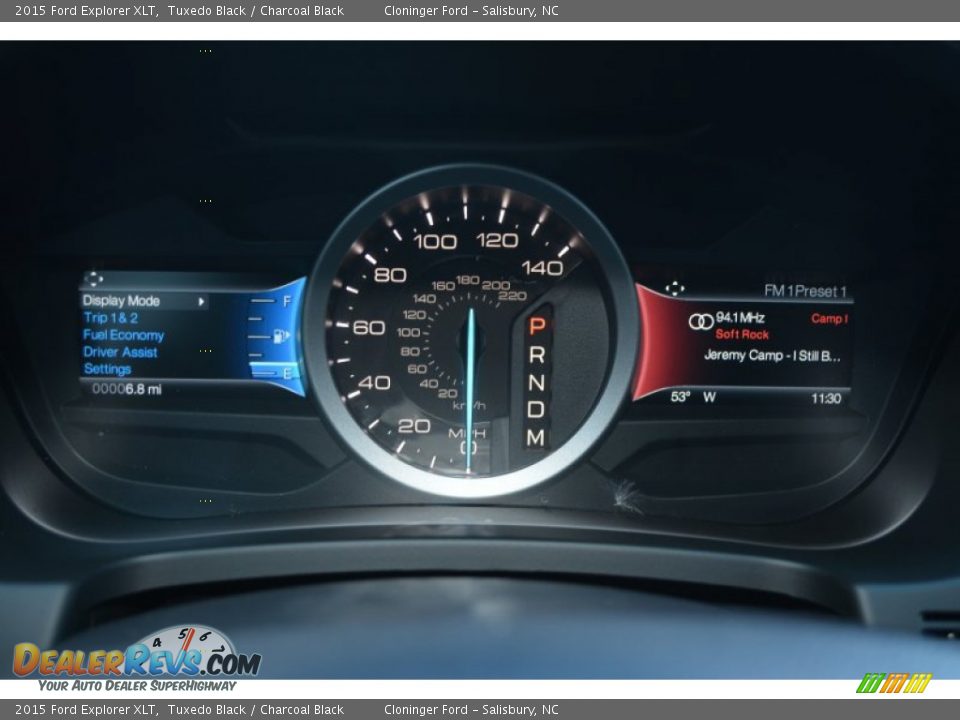Click the P park gear indicator
Image resolution: width=960 pixels, height=720 pixels.
click(537, 326)
